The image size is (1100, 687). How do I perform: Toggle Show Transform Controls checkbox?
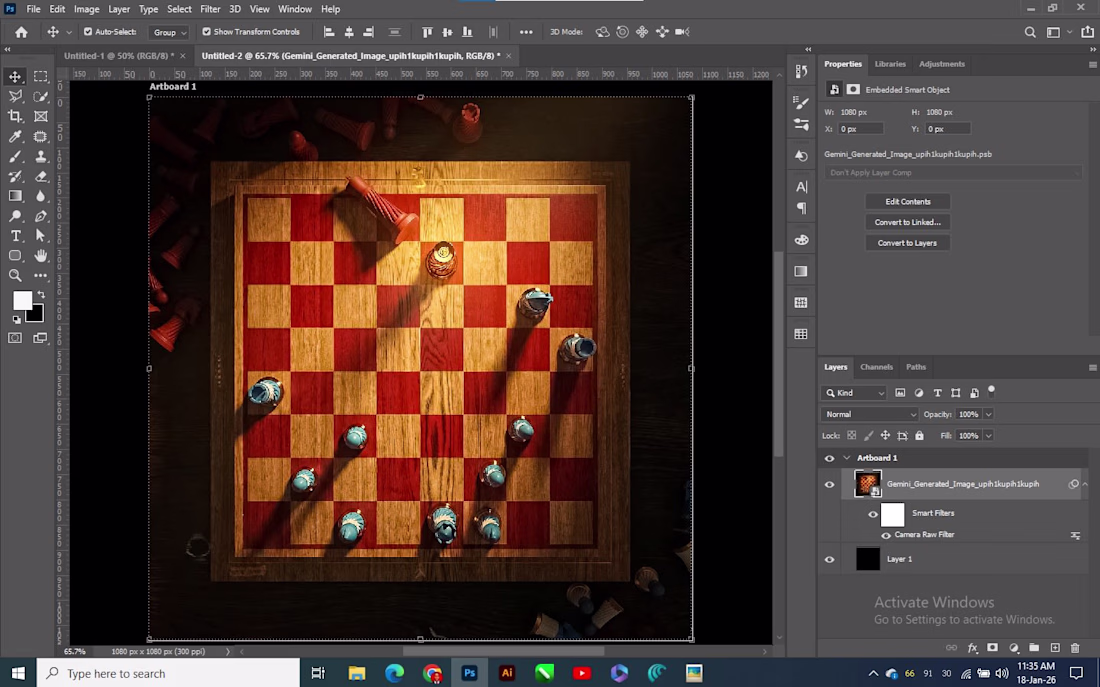(207, 32)
